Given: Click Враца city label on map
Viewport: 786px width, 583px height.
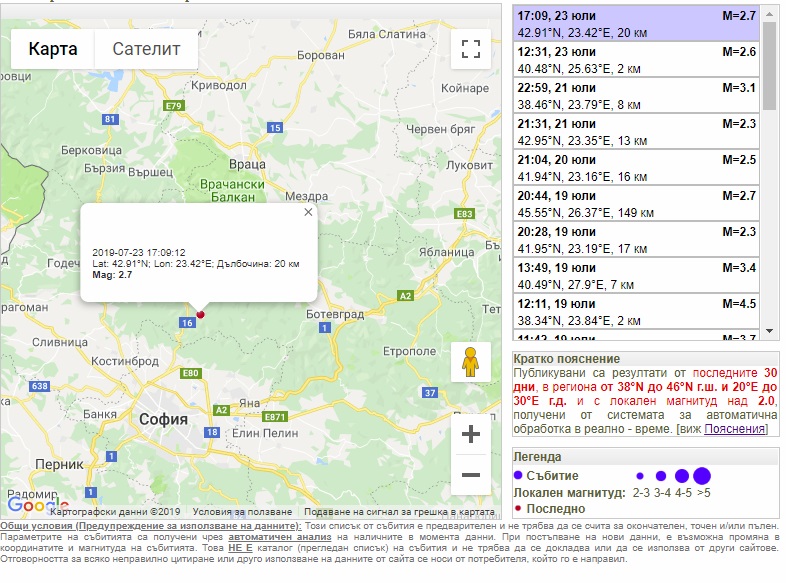Looking at the screenshot, I should [247, 164].
